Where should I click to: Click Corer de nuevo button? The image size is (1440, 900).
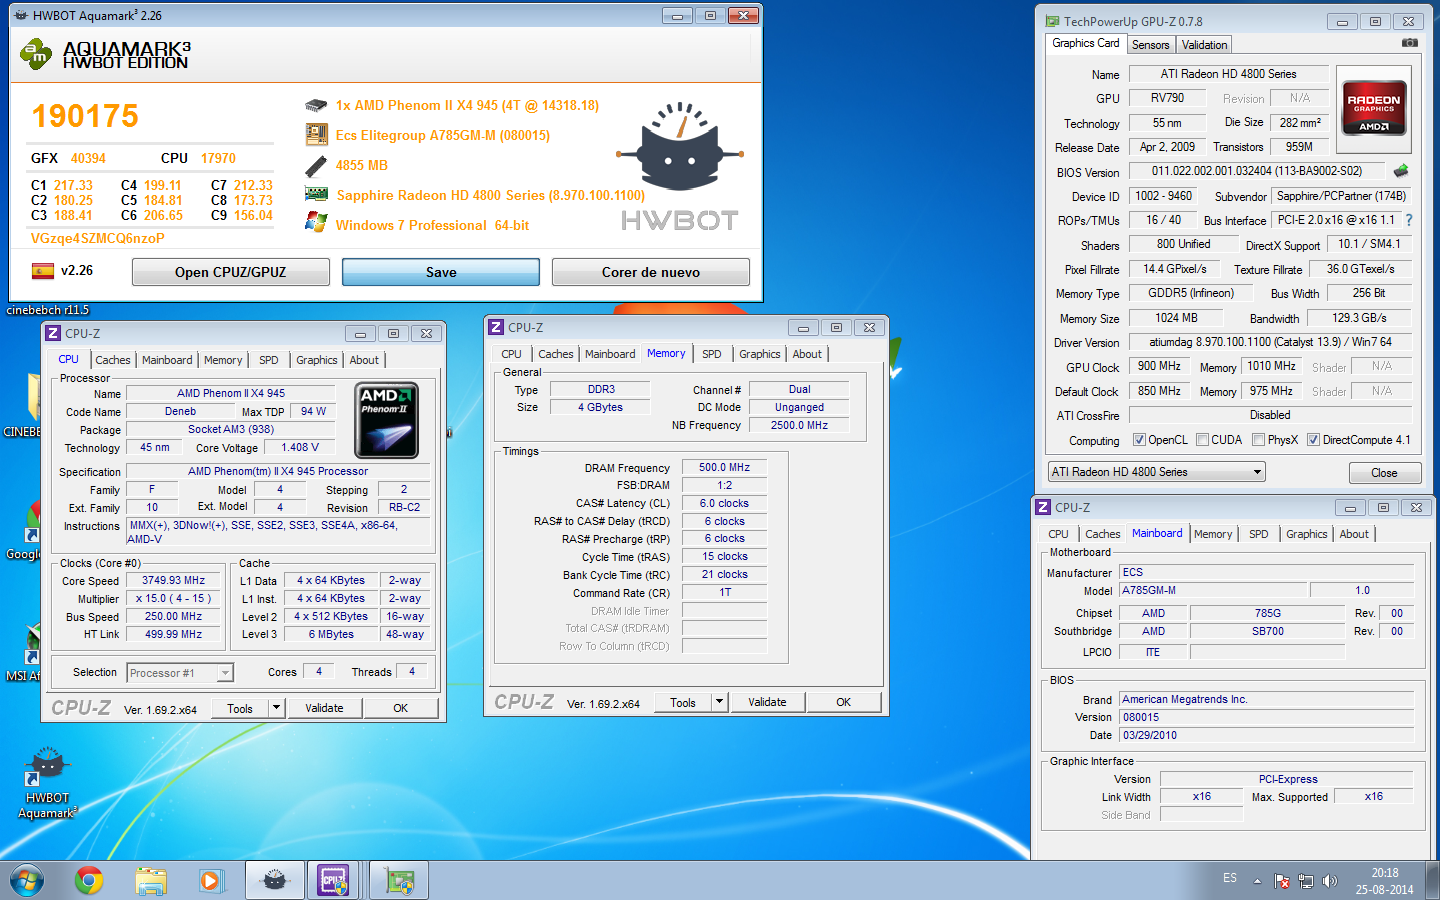point(651,272)
